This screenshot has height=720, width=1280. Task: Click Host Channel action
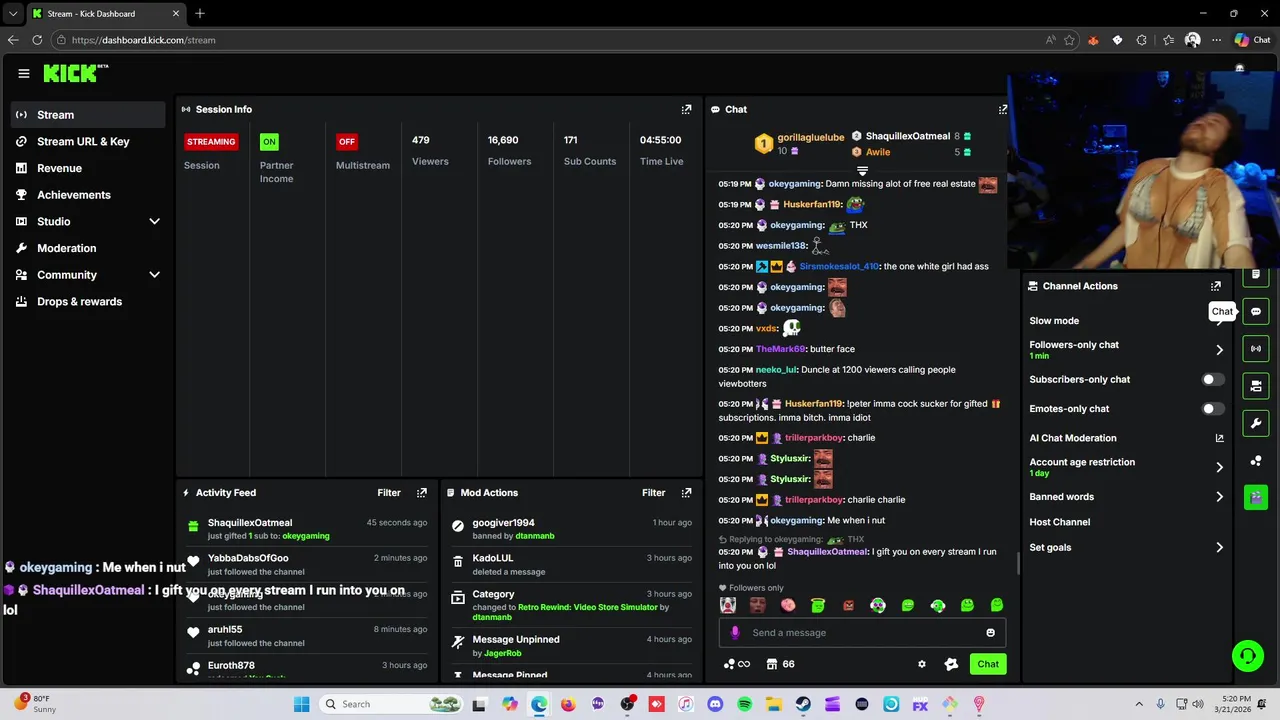point(1060,522)
